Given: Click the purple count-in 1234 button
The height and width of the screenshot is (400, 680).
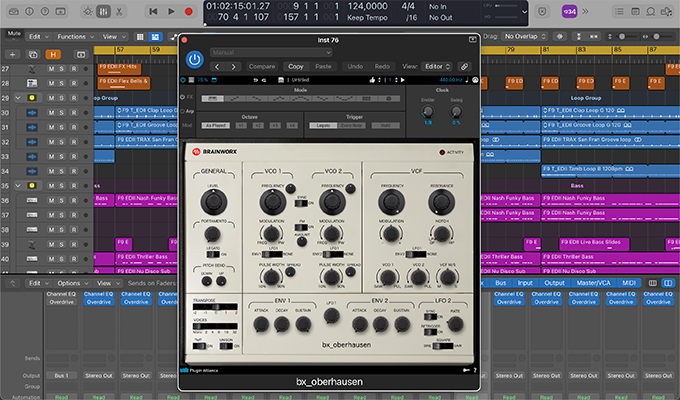Looking at the screenshot, I should [569, 12].
